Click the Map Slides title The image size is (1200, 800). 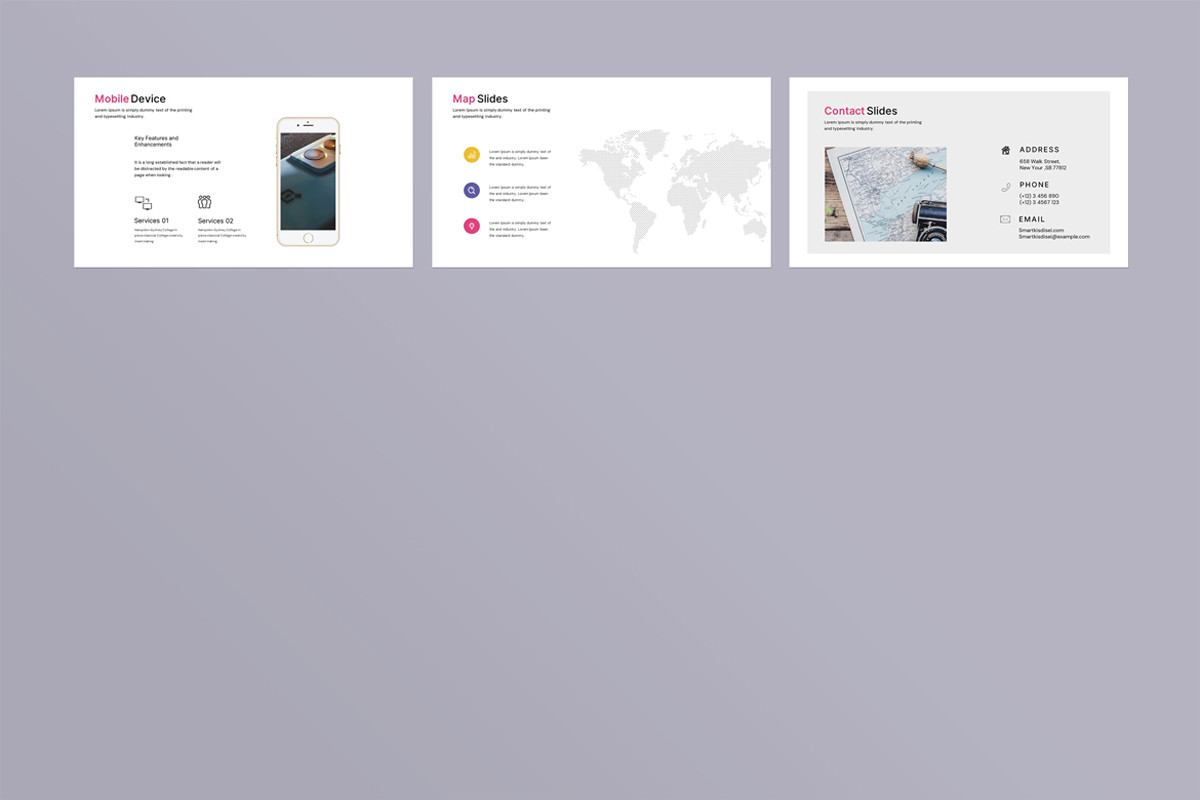(480, 99)
